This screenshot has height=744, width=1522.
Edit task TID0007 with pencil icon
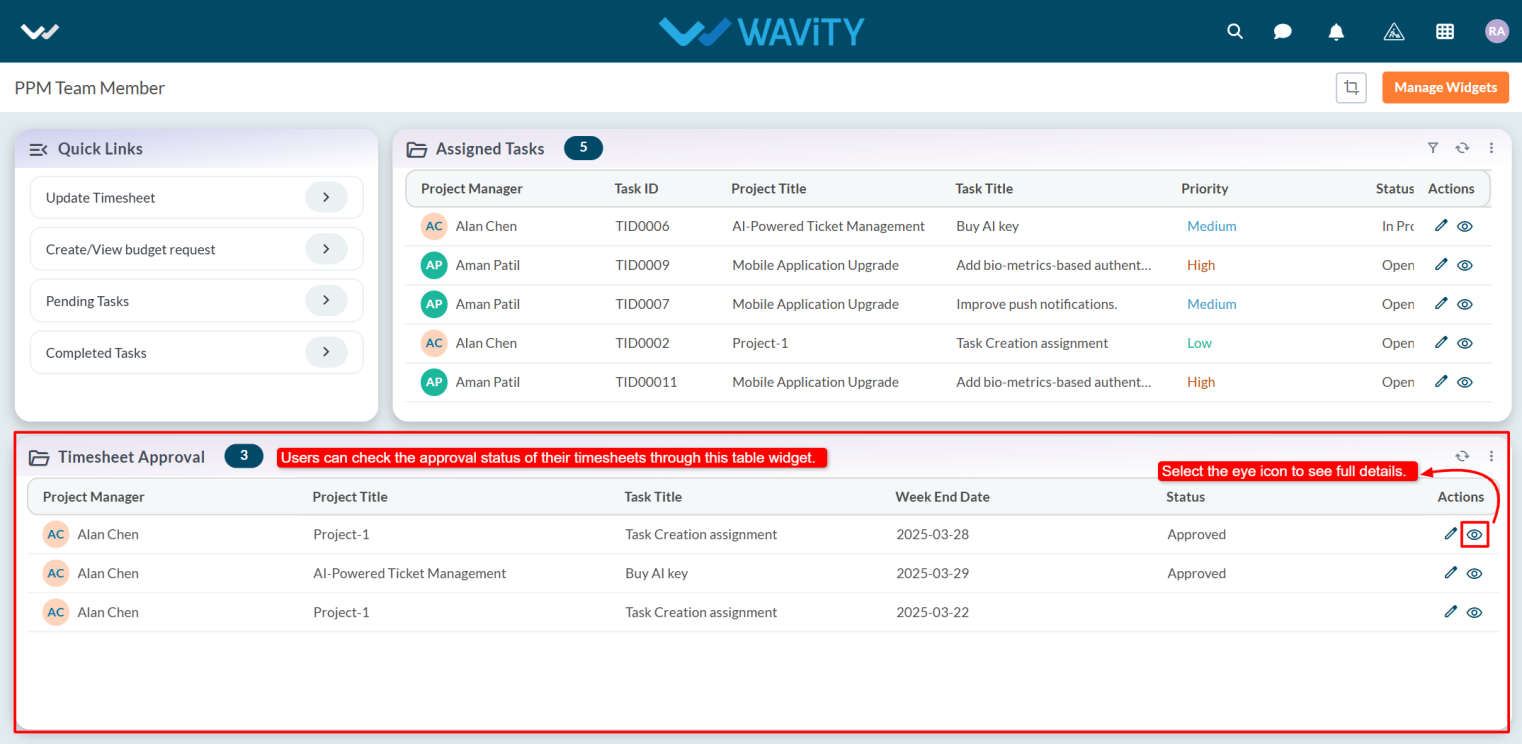coord(1441,304)
